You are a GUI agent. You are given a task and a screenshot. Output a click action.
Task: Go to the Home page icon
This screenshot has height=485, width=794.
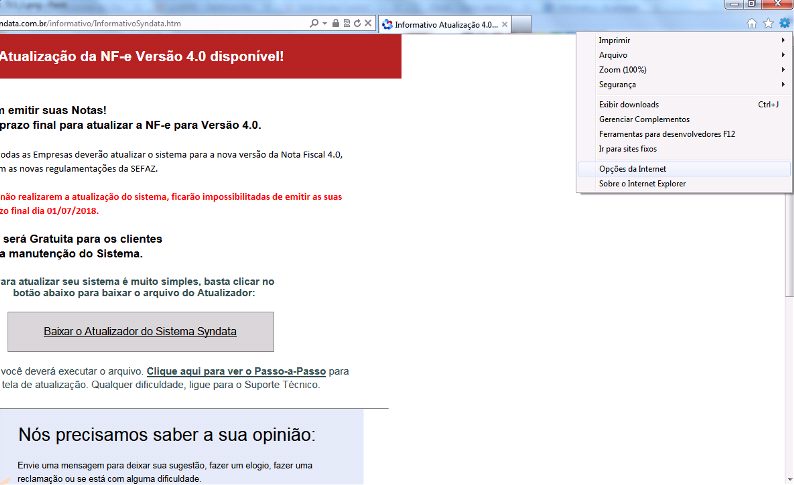click(752, 23)
